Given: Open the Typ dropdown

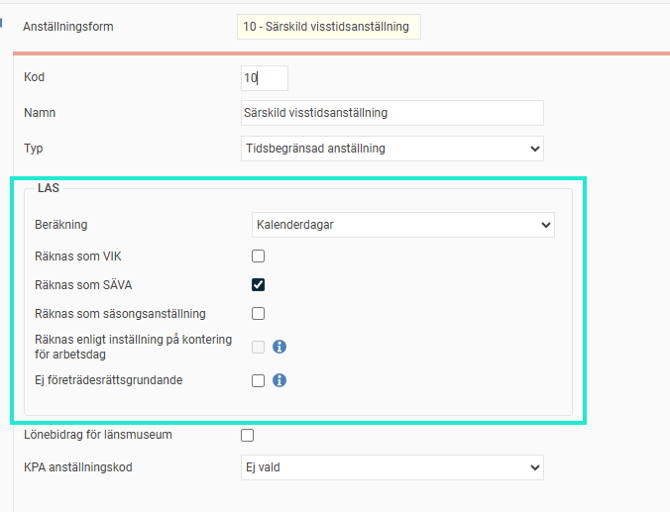Looking at the screenshot, I should [x=390, y=149].
